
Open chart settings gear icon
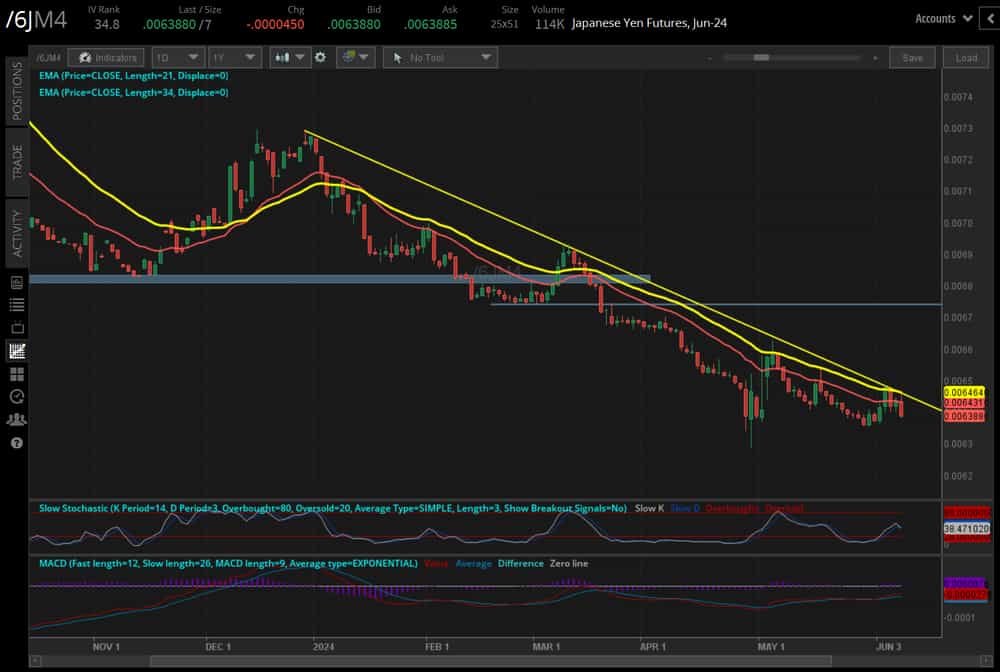click(x=320, y=58)
